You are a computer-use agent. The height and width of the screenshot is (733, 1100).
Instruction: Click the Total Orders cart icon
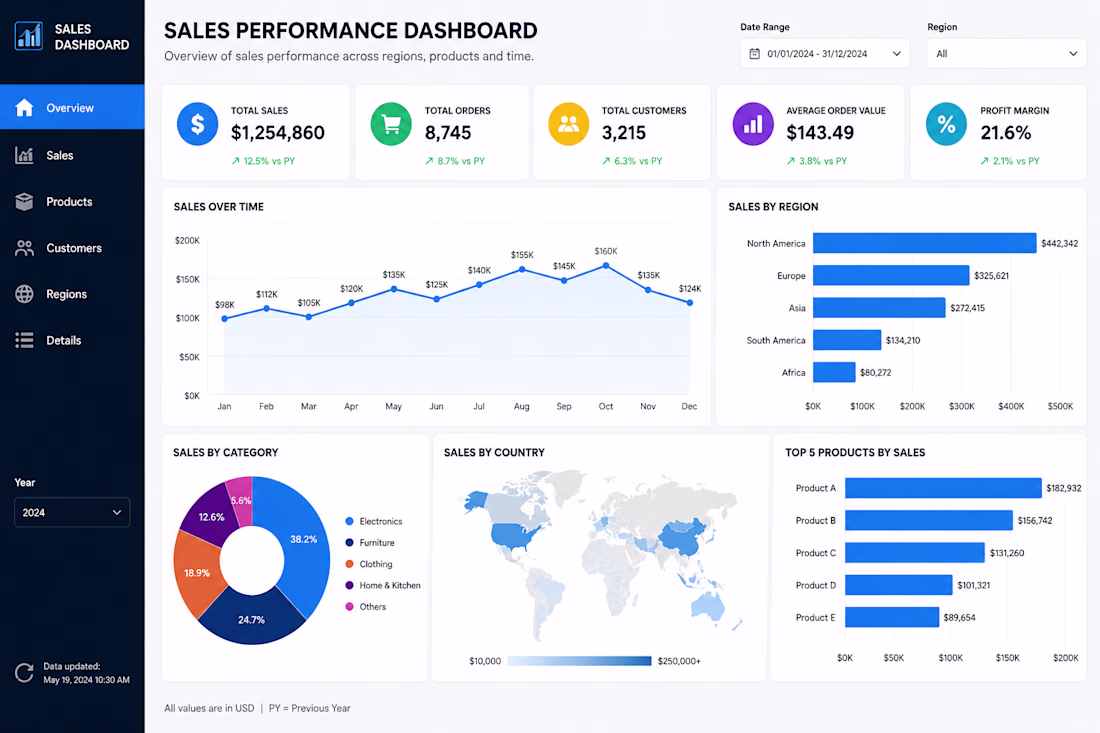391,124
